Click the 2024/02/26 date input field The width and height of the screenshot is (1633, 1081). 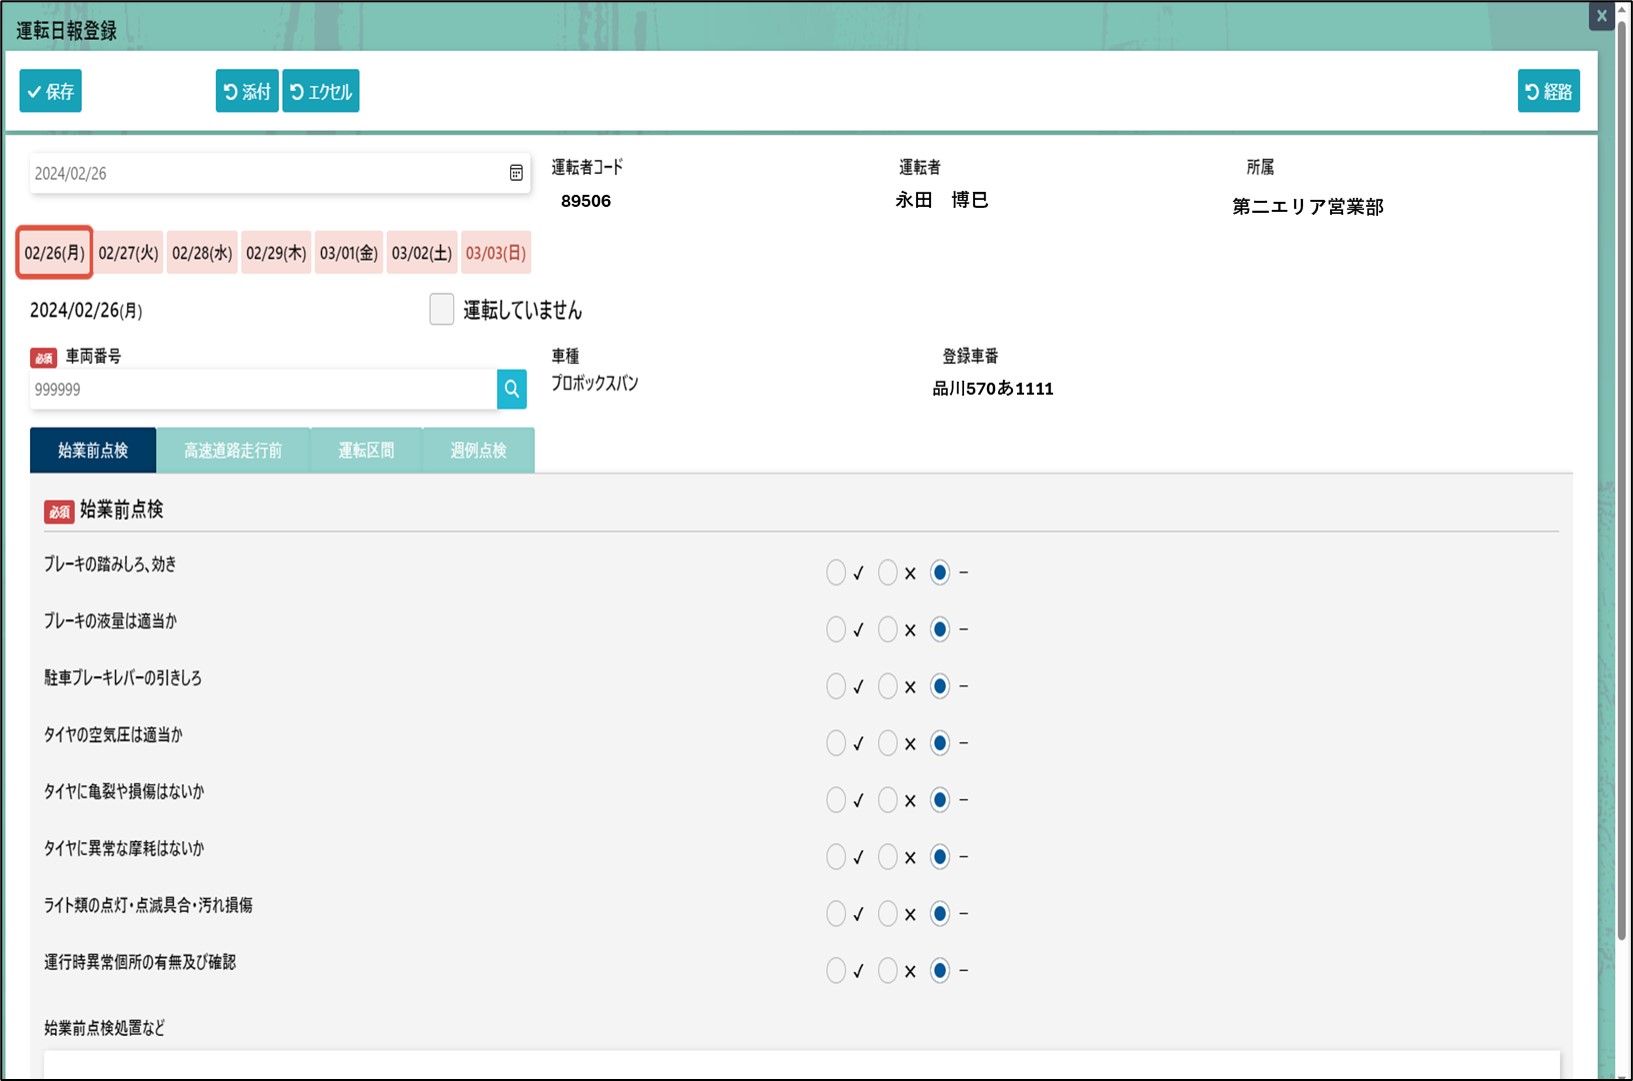tap(265, 173)
